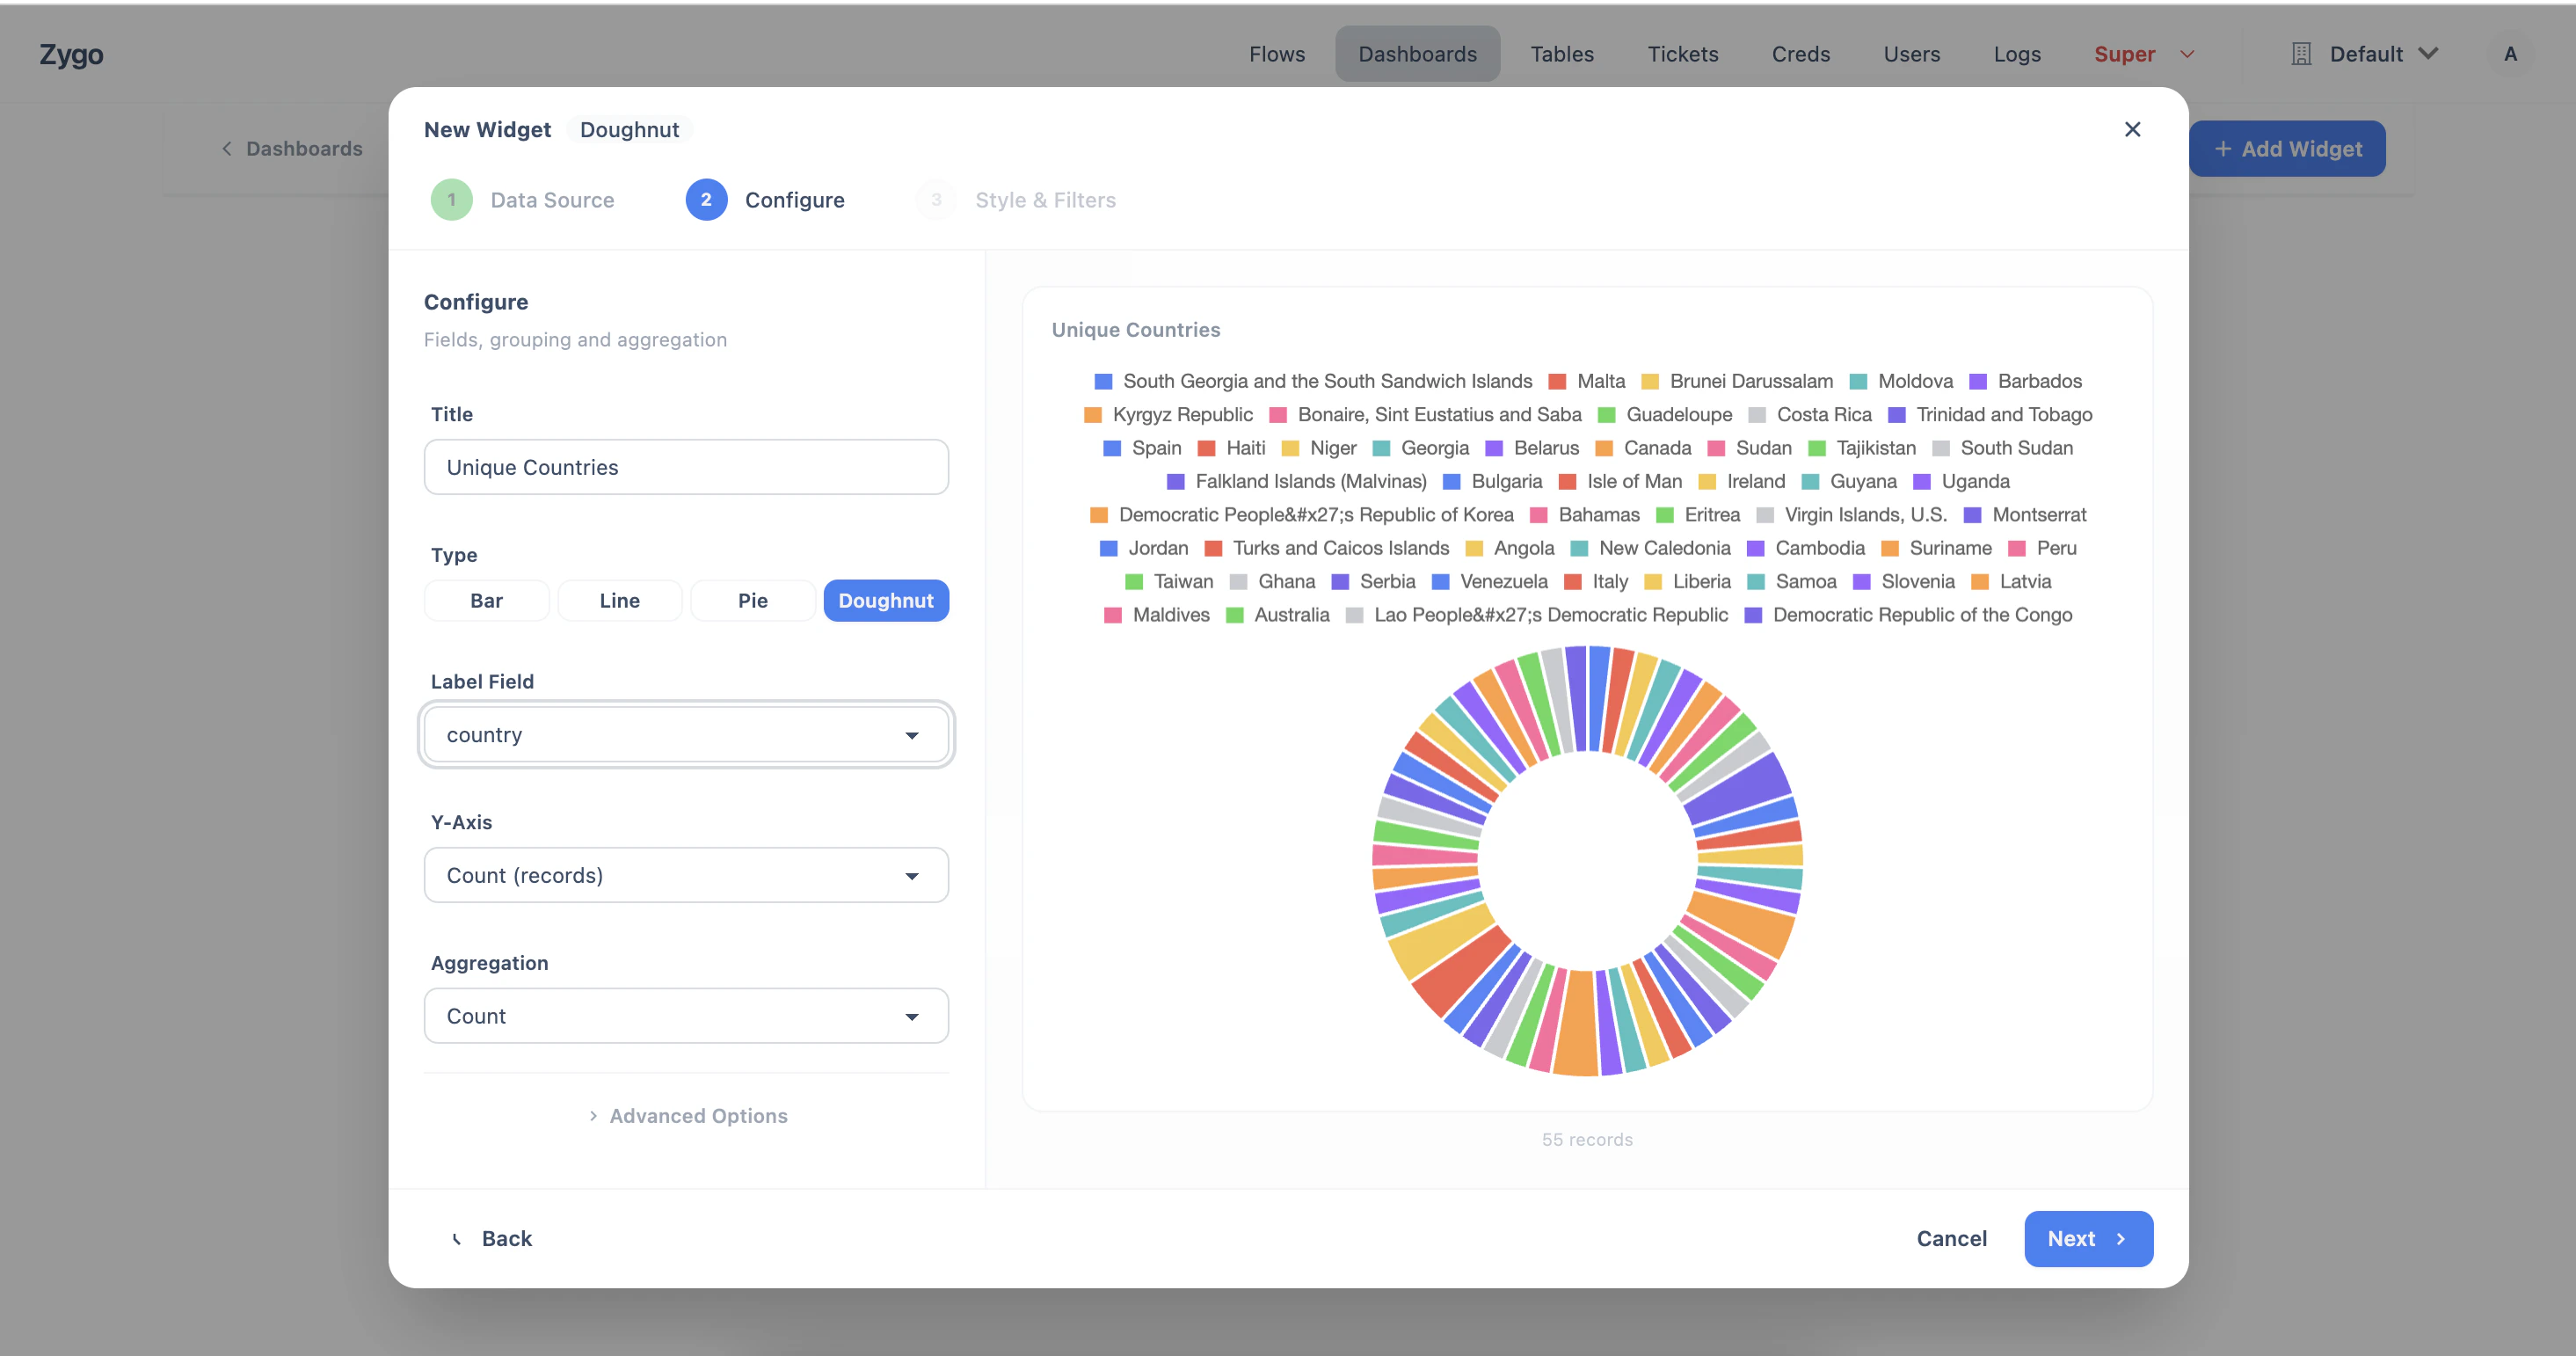This screenshot has width=2576, height=1356.
Task: Click the Style & Filters step 3 circle
Action: [x=936, y=200]
